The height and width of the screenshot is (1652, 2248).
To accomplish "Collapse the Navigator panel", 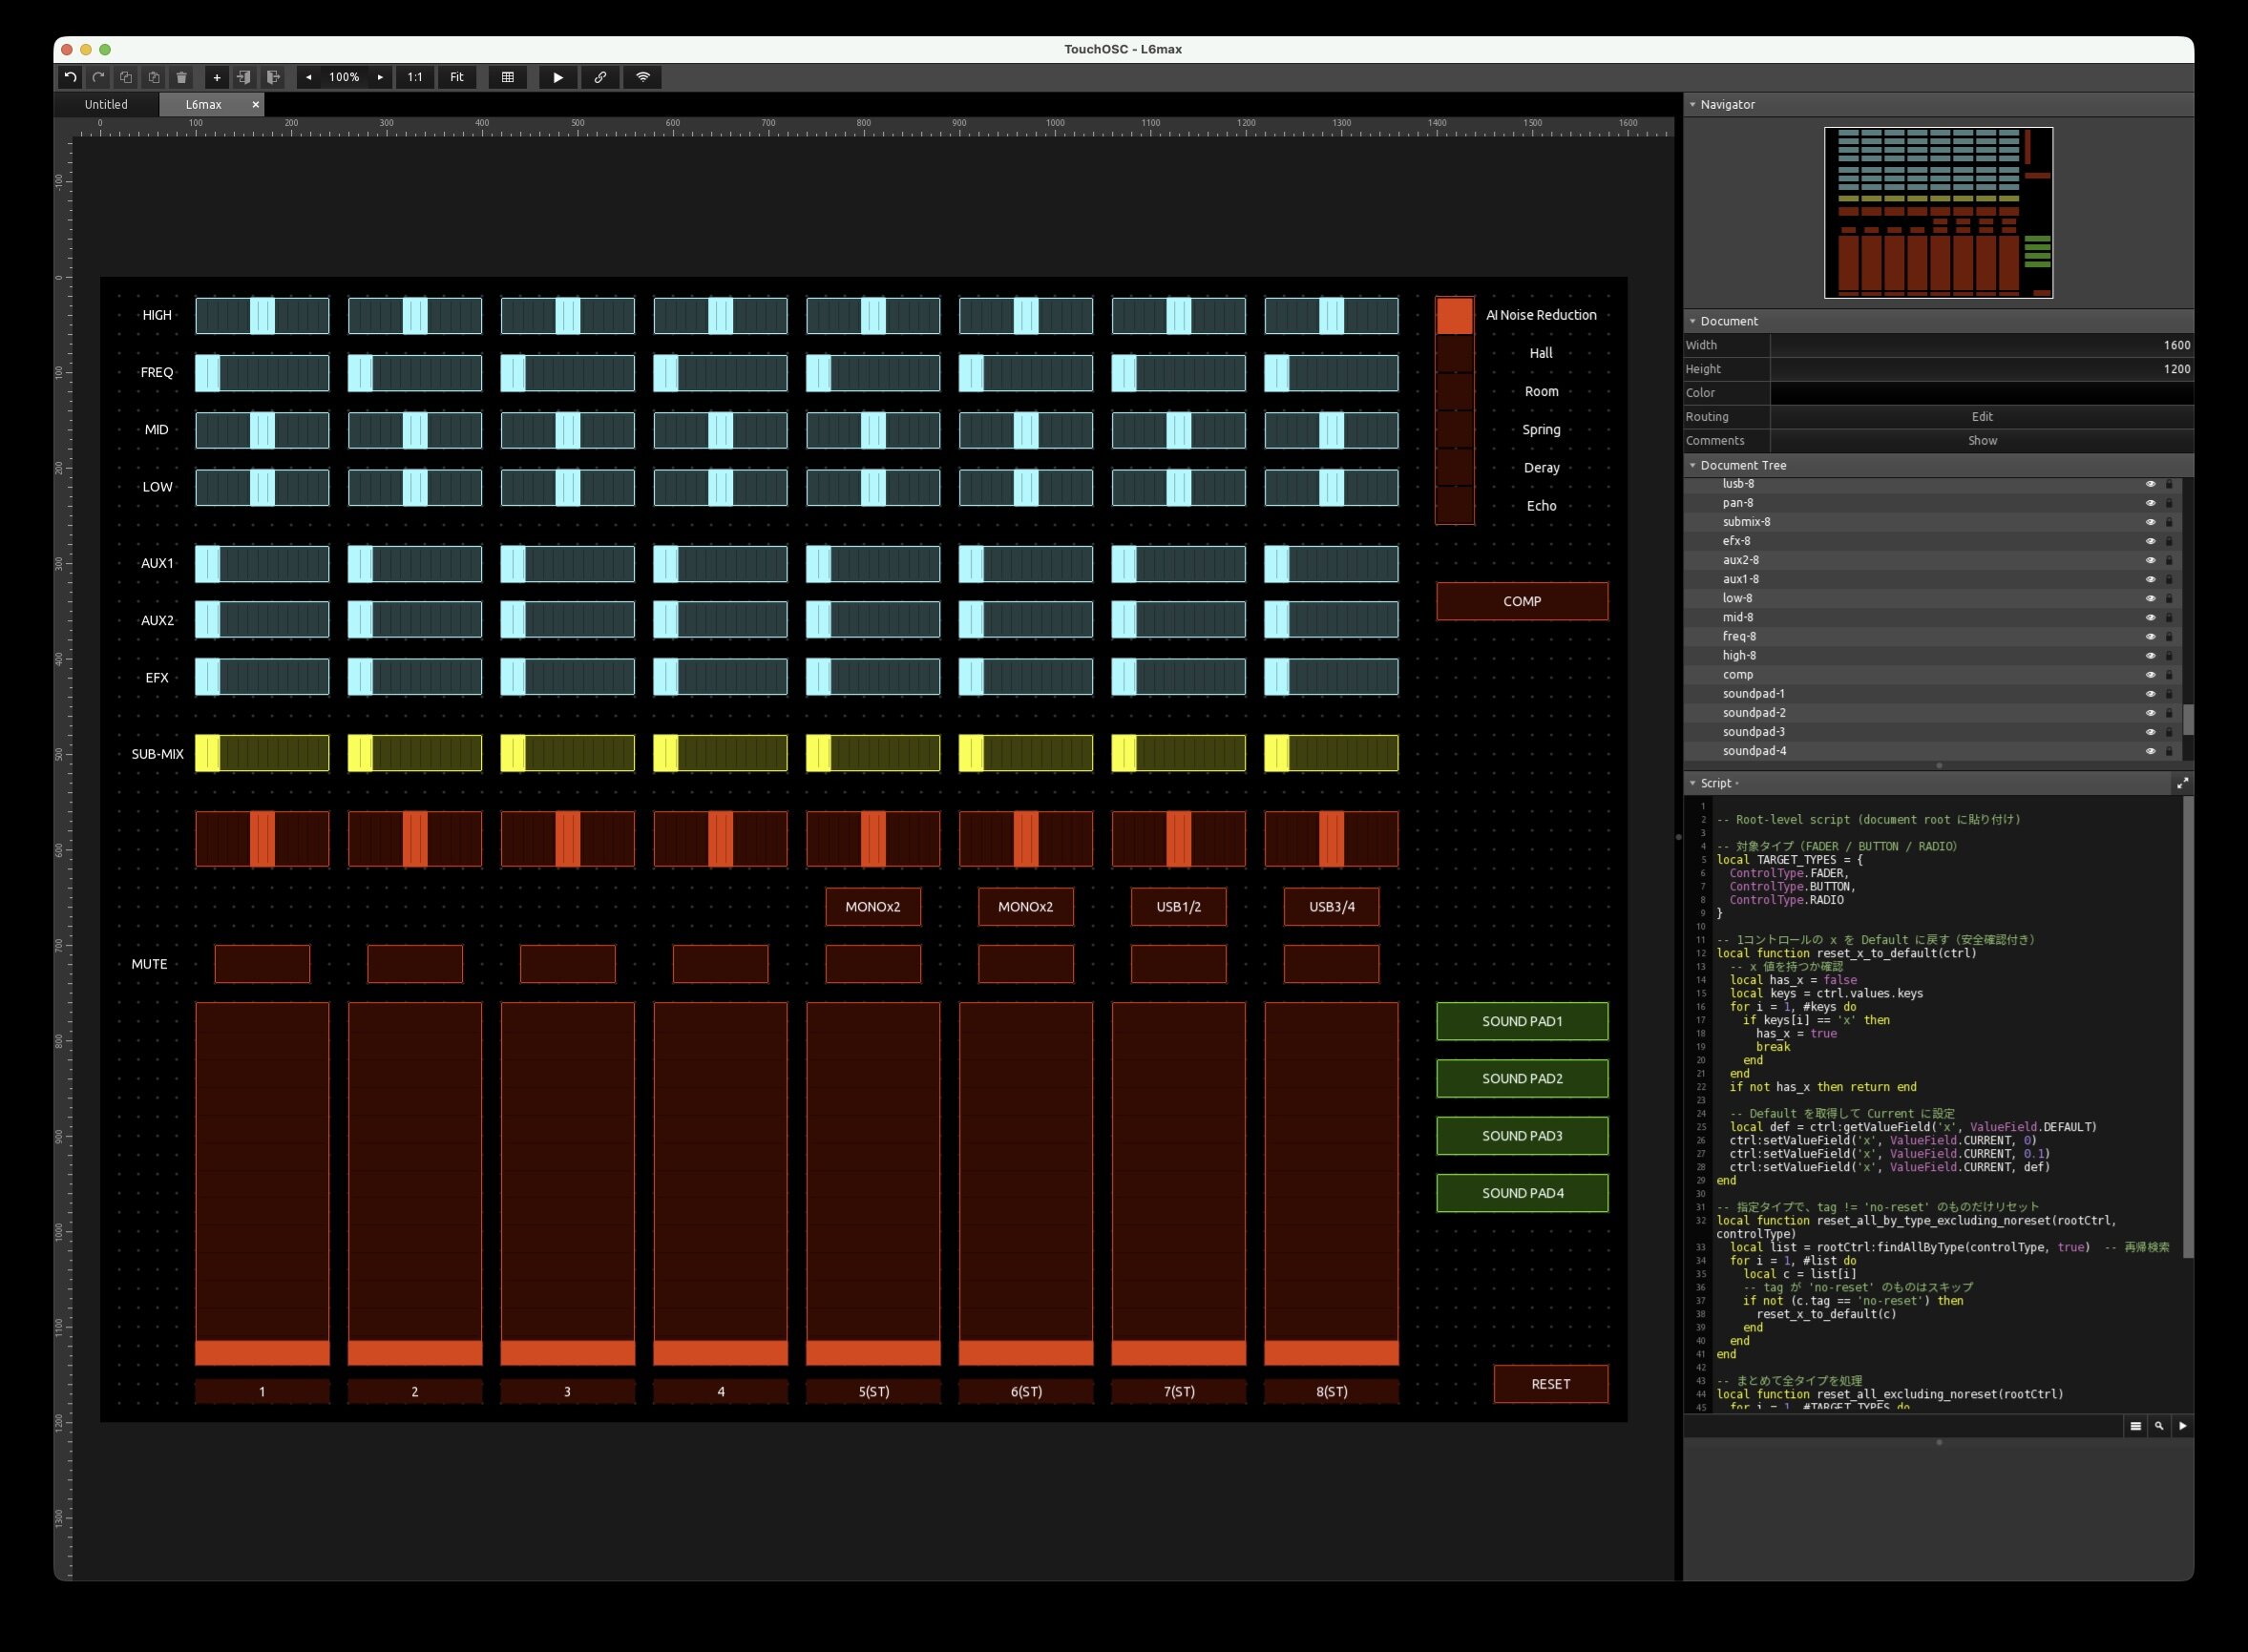I will coord(1693,104).
